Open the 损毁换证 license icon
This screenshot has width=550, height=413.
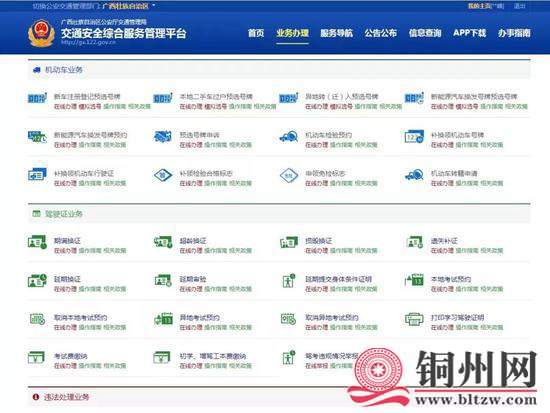click(289, 242)
